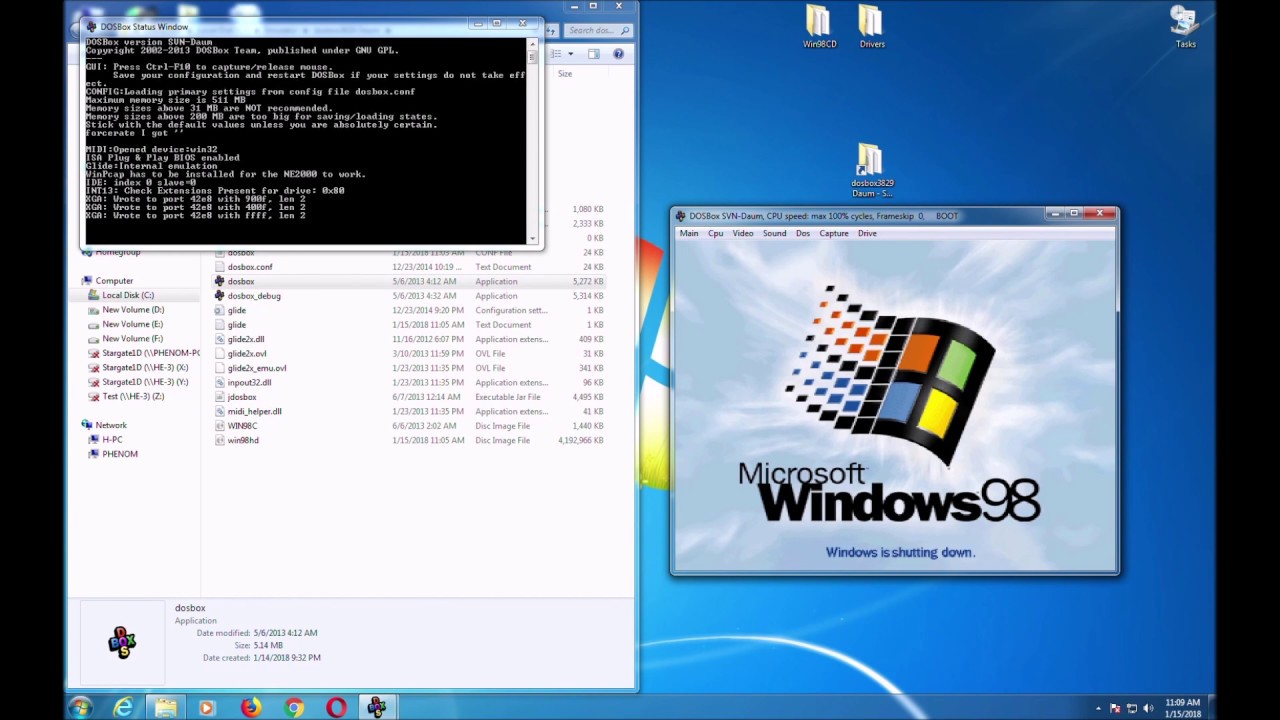Open the Drive menu in DOSBox

(867, 233)
